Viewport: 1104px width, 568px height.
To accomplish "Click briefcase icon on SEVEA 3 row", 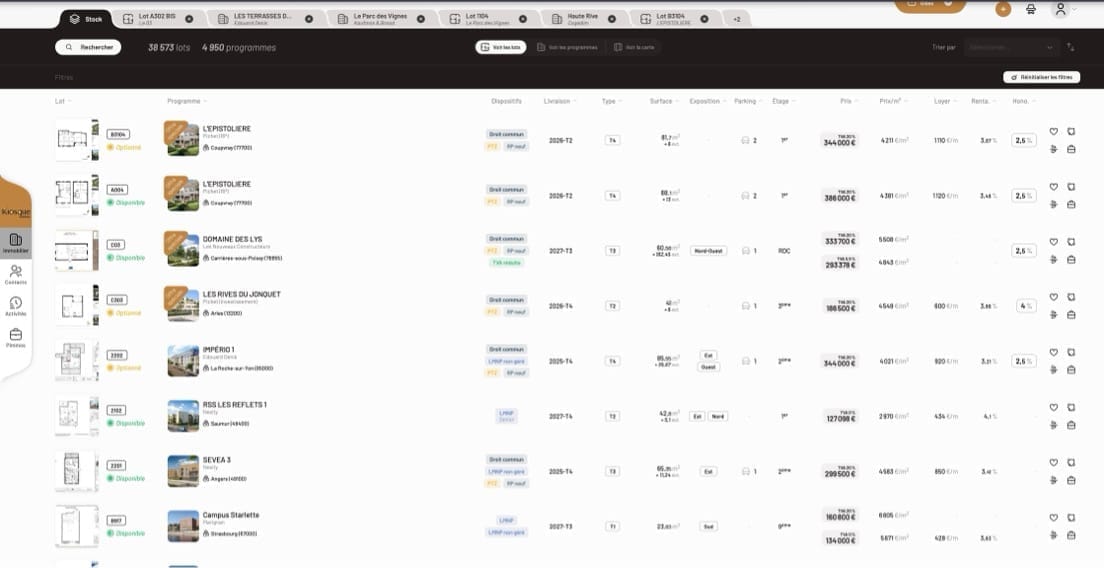I will pyautogui.click(x=1071, y=480).
